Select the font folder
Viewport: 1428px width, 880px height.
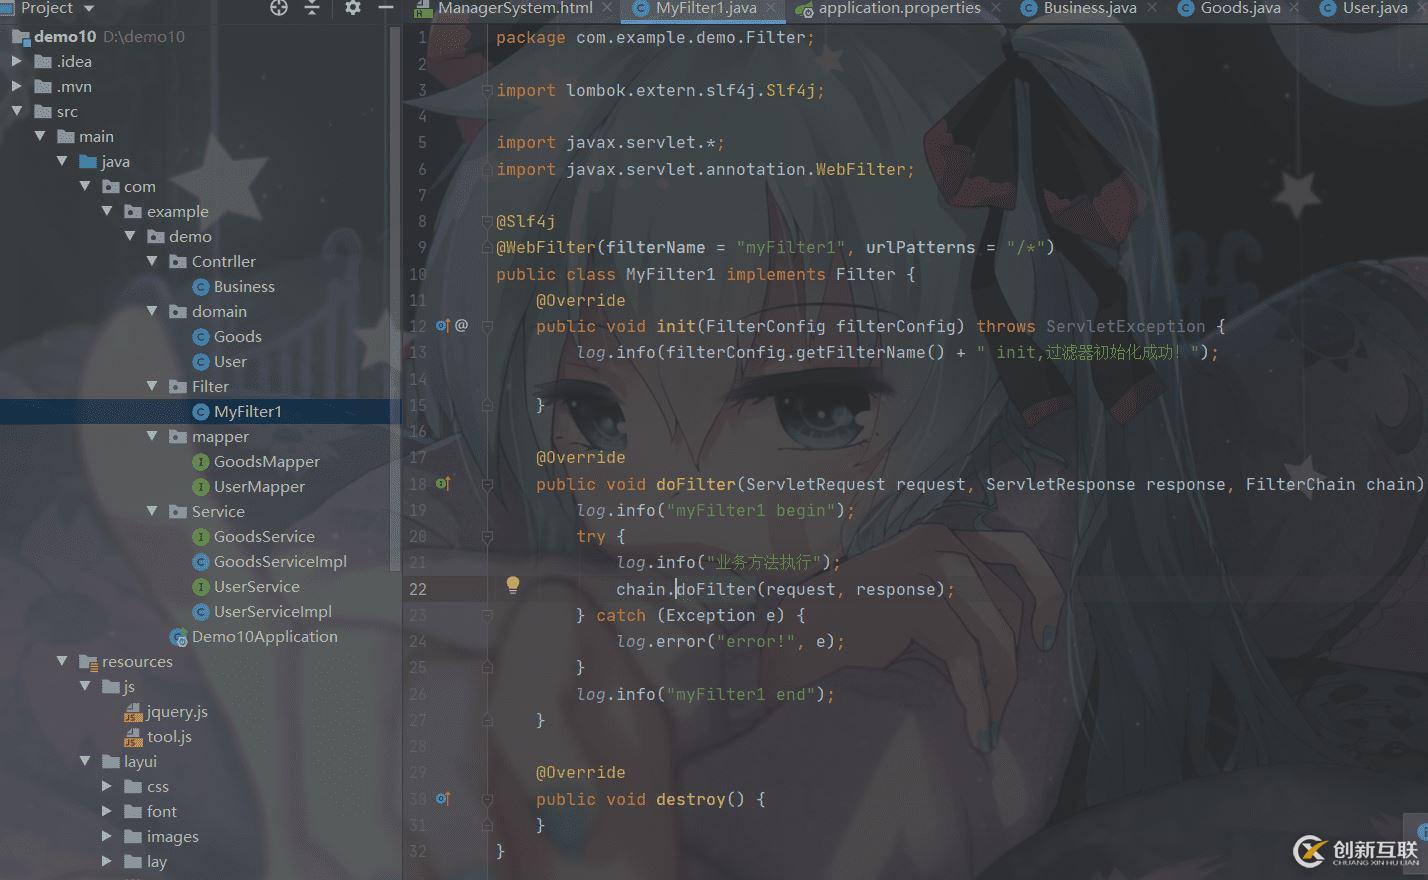click(161, 812)
